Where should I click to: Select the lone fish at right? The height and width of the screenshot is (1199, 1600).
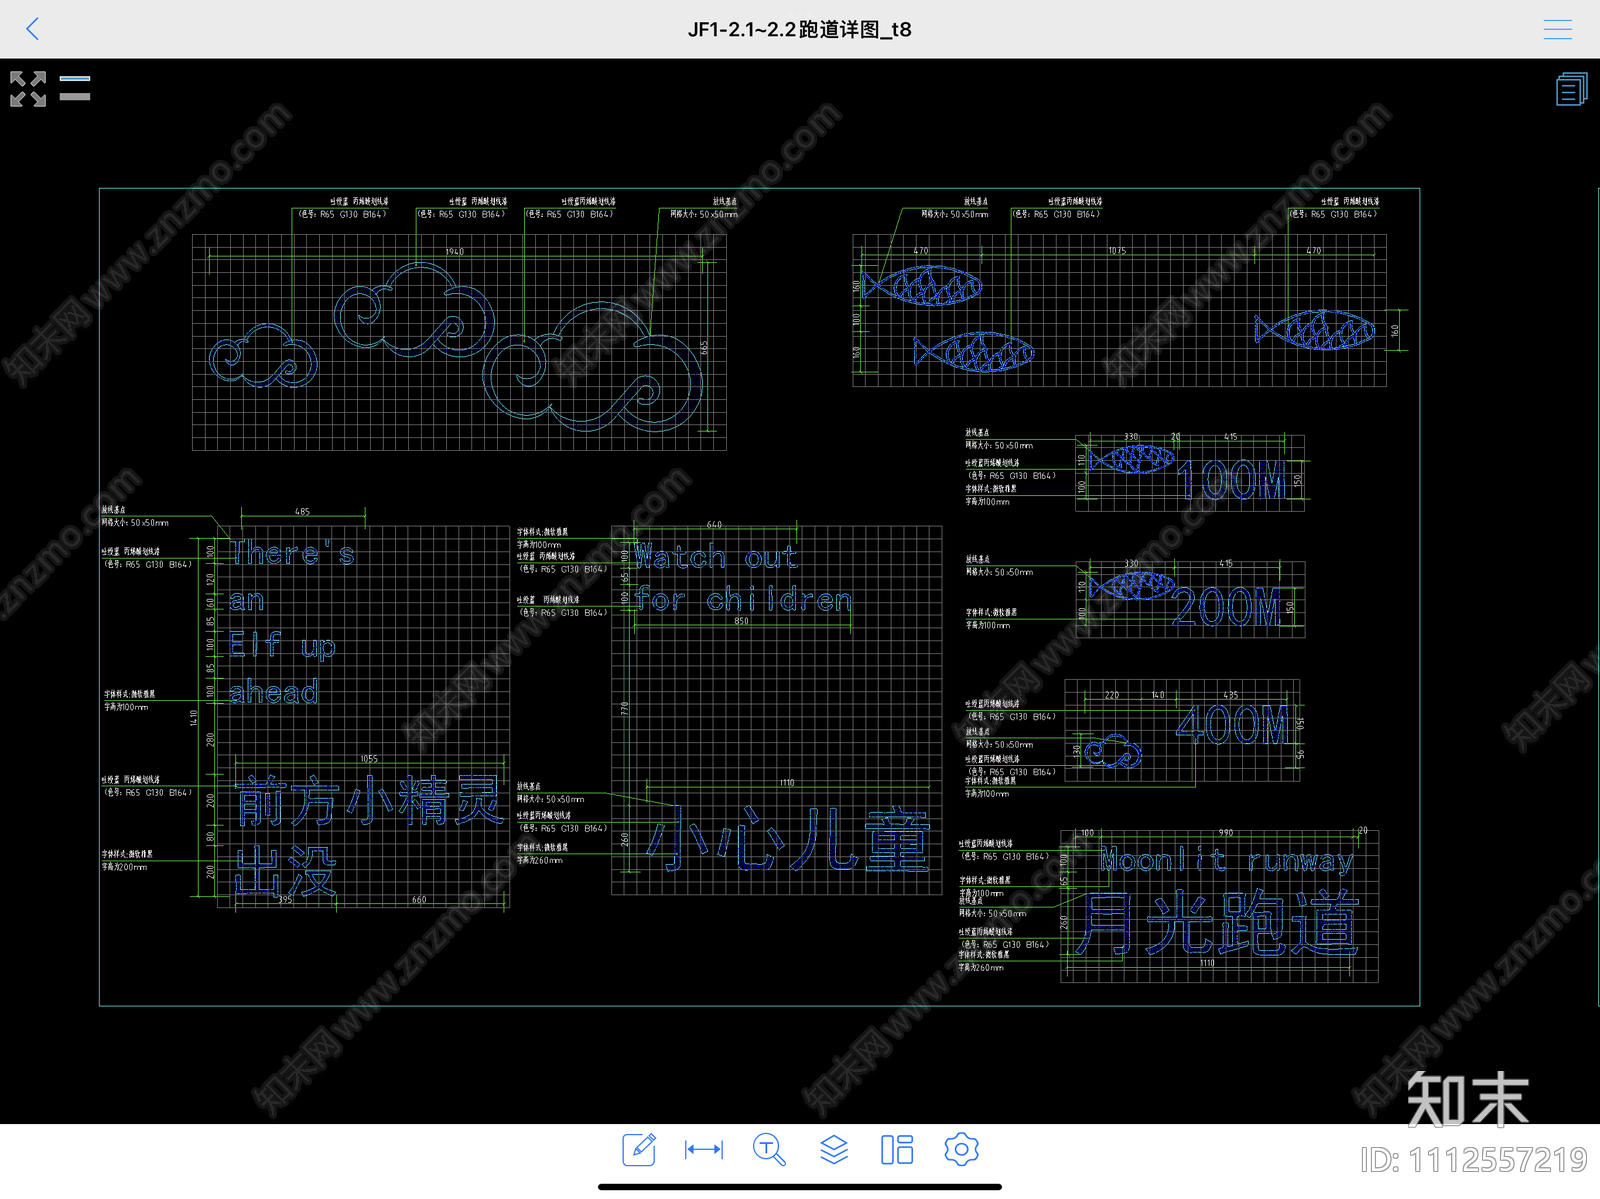(x=1315, y=330)
